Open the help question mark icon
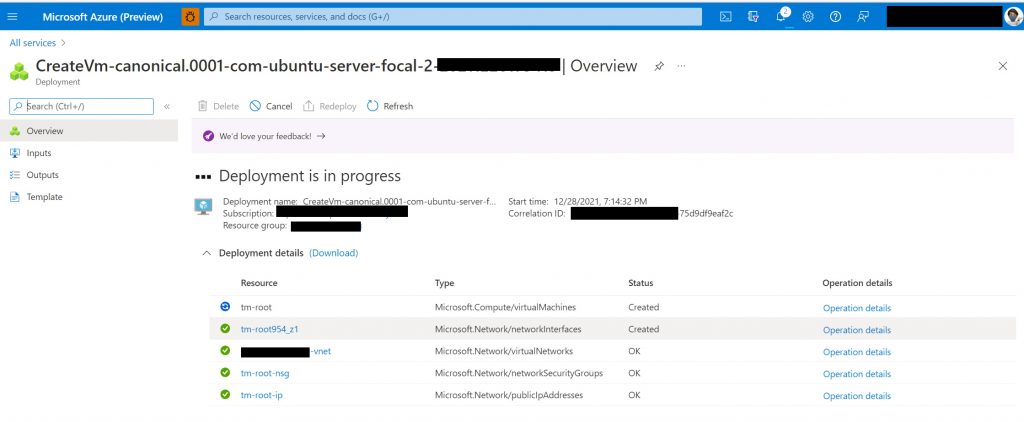The height and width of the screenshot is (422, 1024). 835,17
